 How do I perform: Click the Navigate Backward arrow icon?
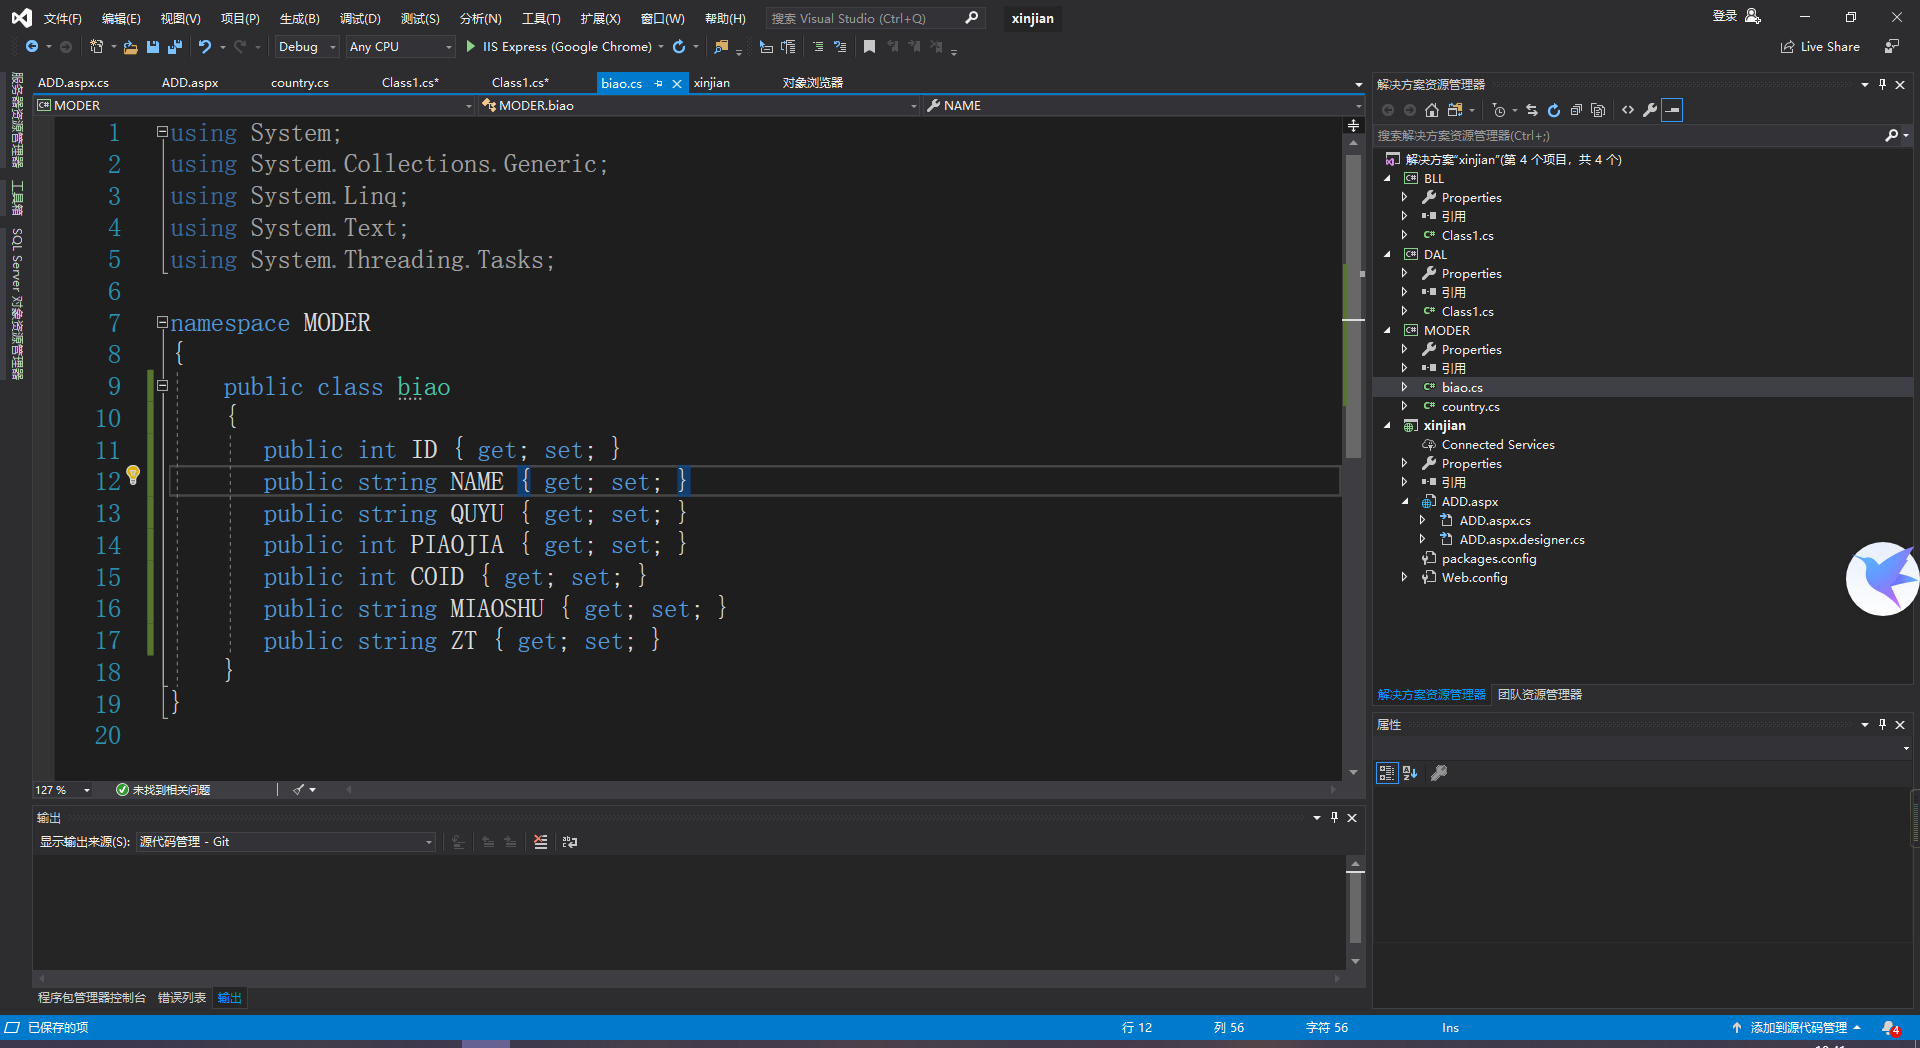click(x=32, y=46)
